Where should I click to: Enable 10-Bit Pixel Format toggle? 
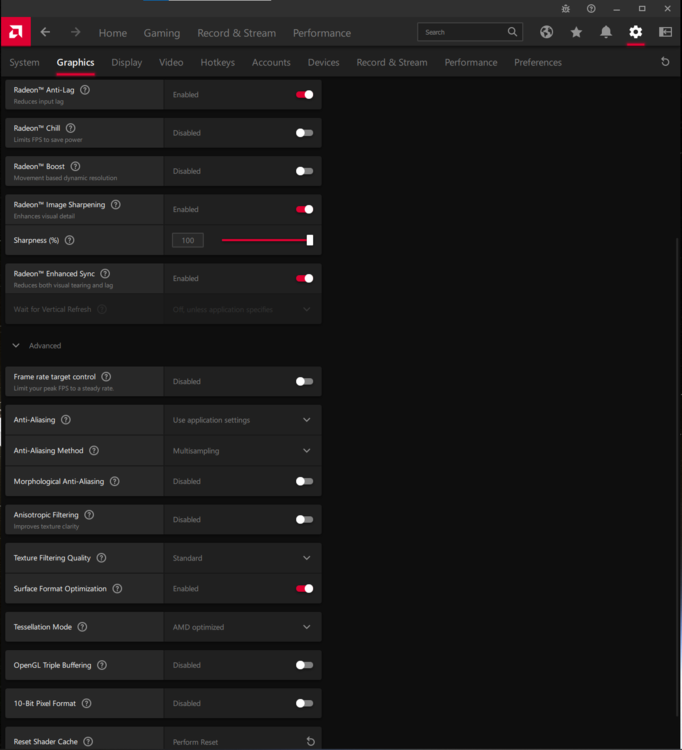point(305,703)
